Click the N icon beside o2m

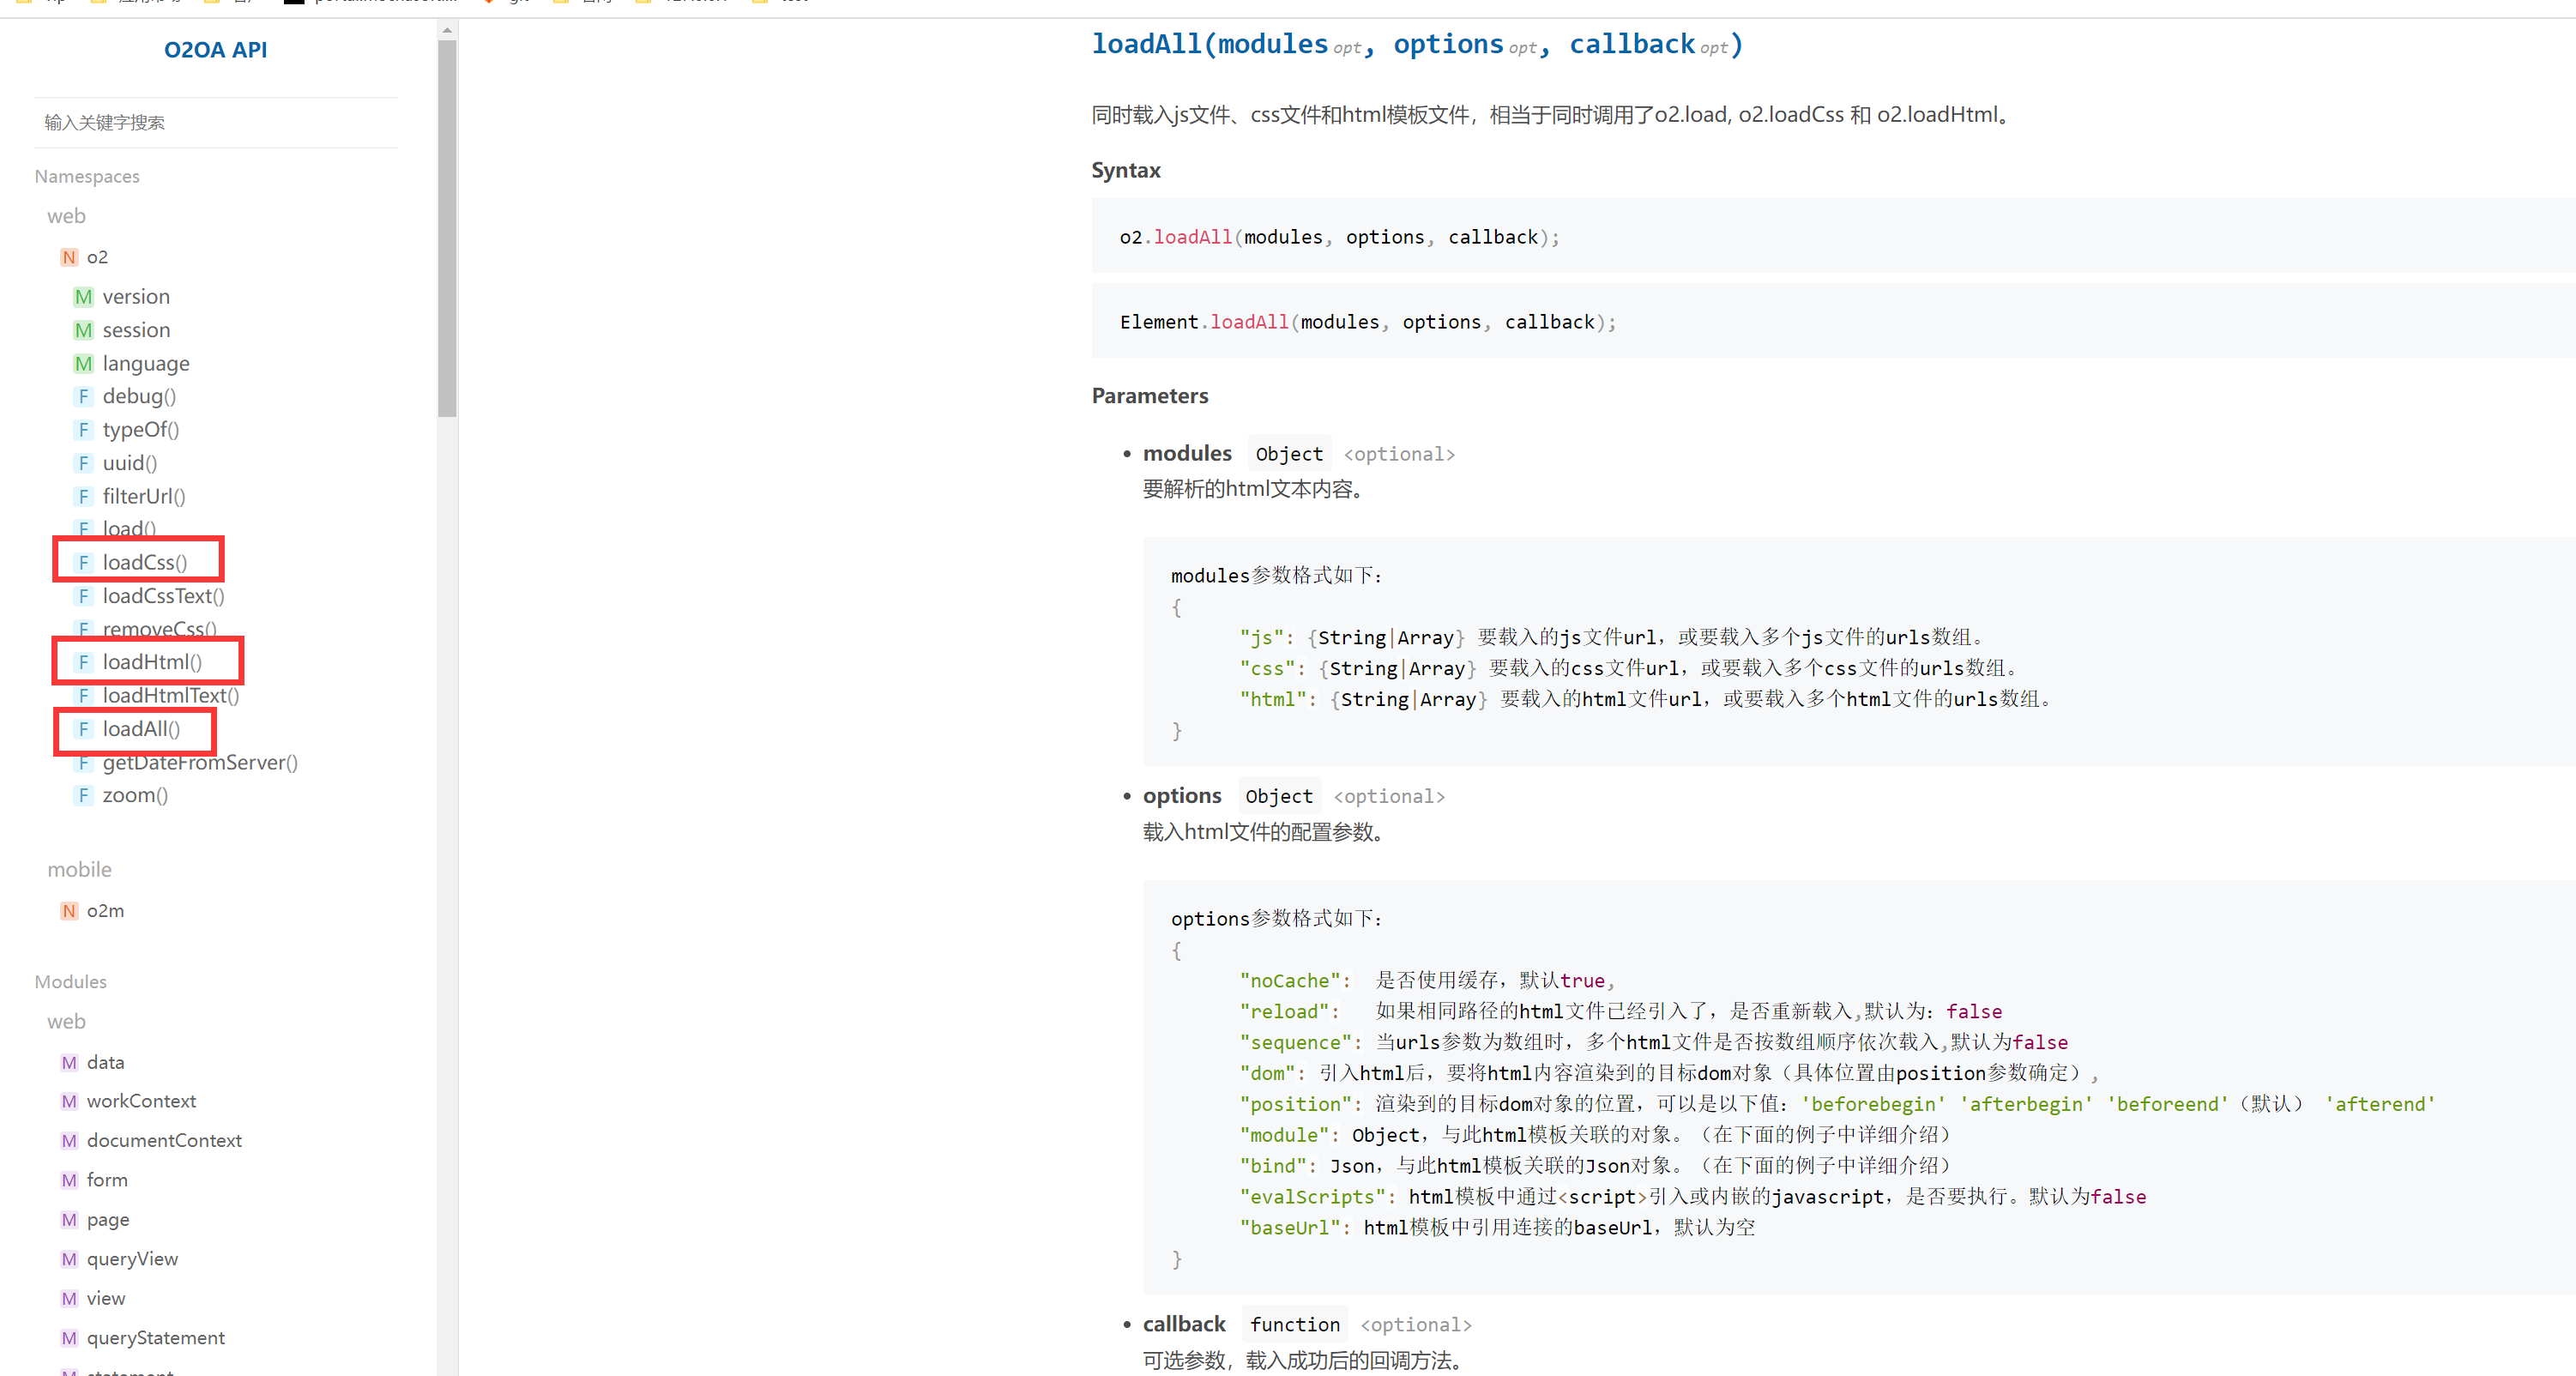pyautogui.click(x=68, y=911)
